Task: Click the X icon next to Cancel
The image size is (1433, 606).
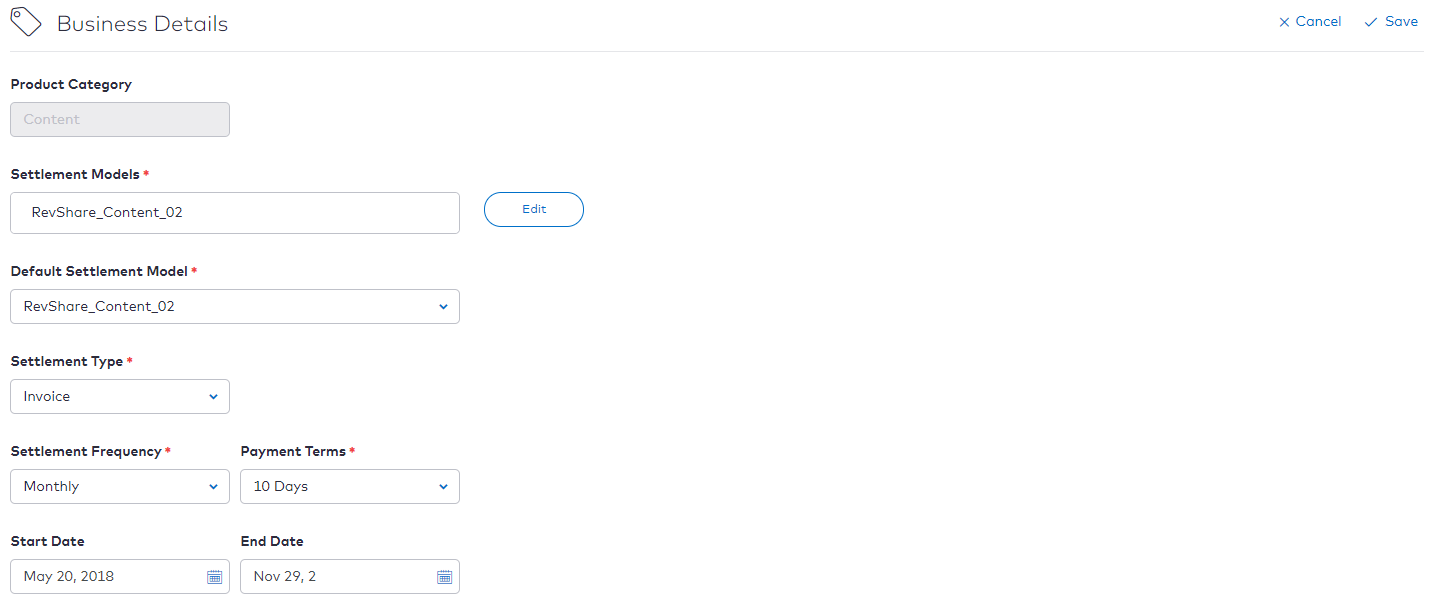Action: 1284,22
